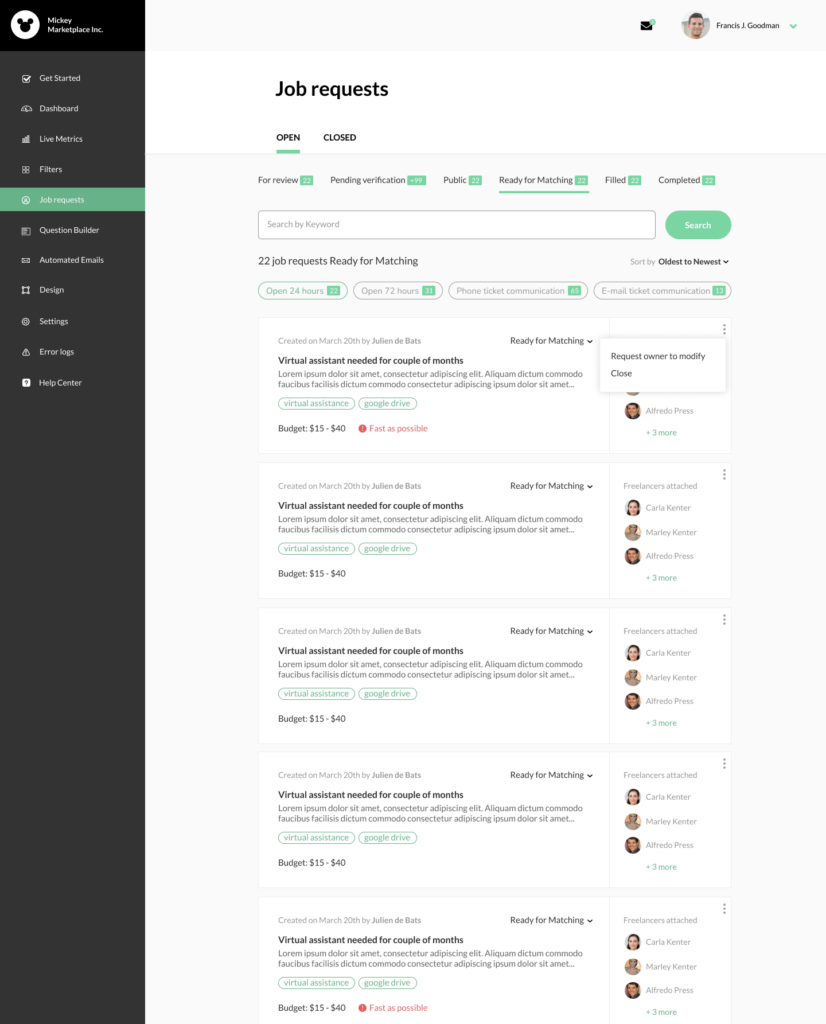
Task: Click the Search by Keyword field
Action: pyautogui.click(x=456, y=225)
